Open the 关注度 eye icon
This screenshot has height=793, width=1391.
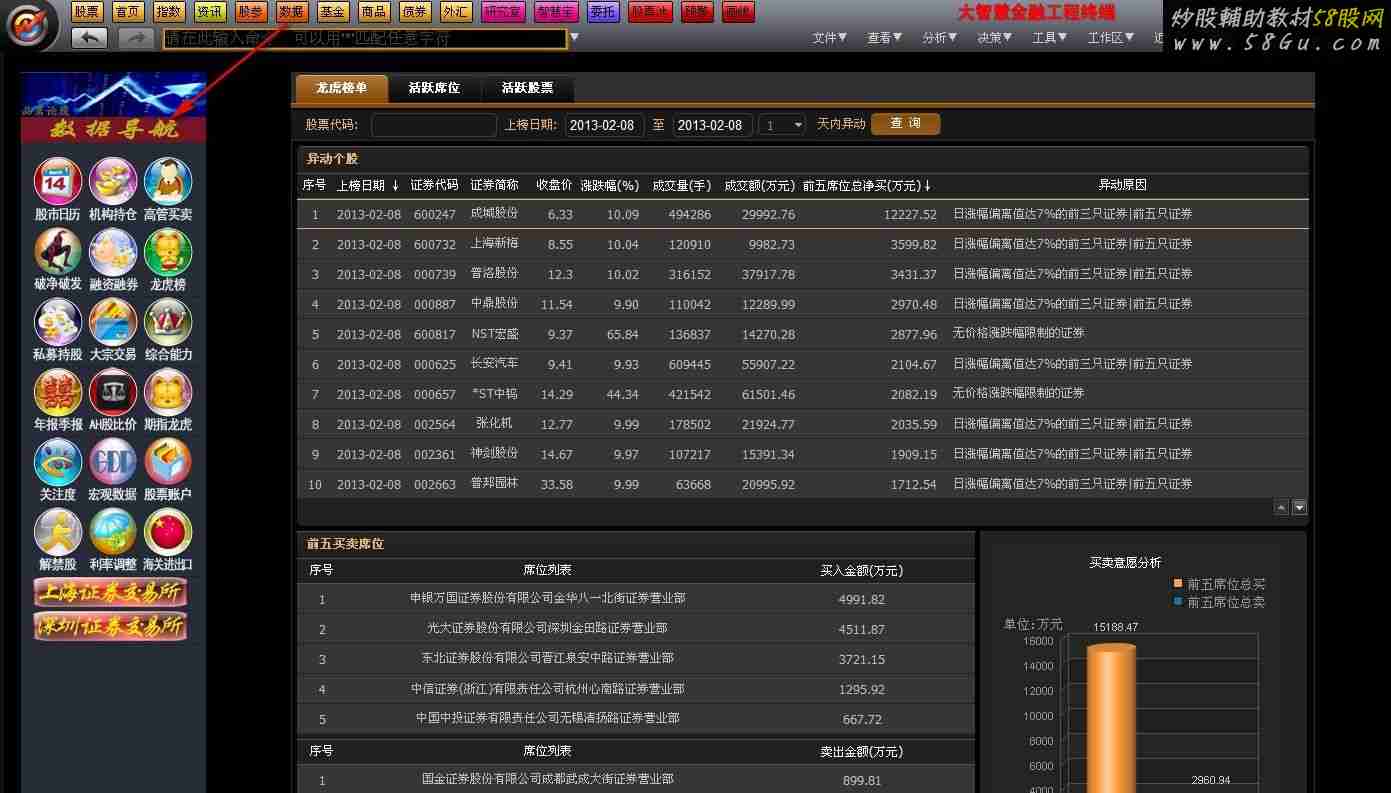tap(58, 462)
